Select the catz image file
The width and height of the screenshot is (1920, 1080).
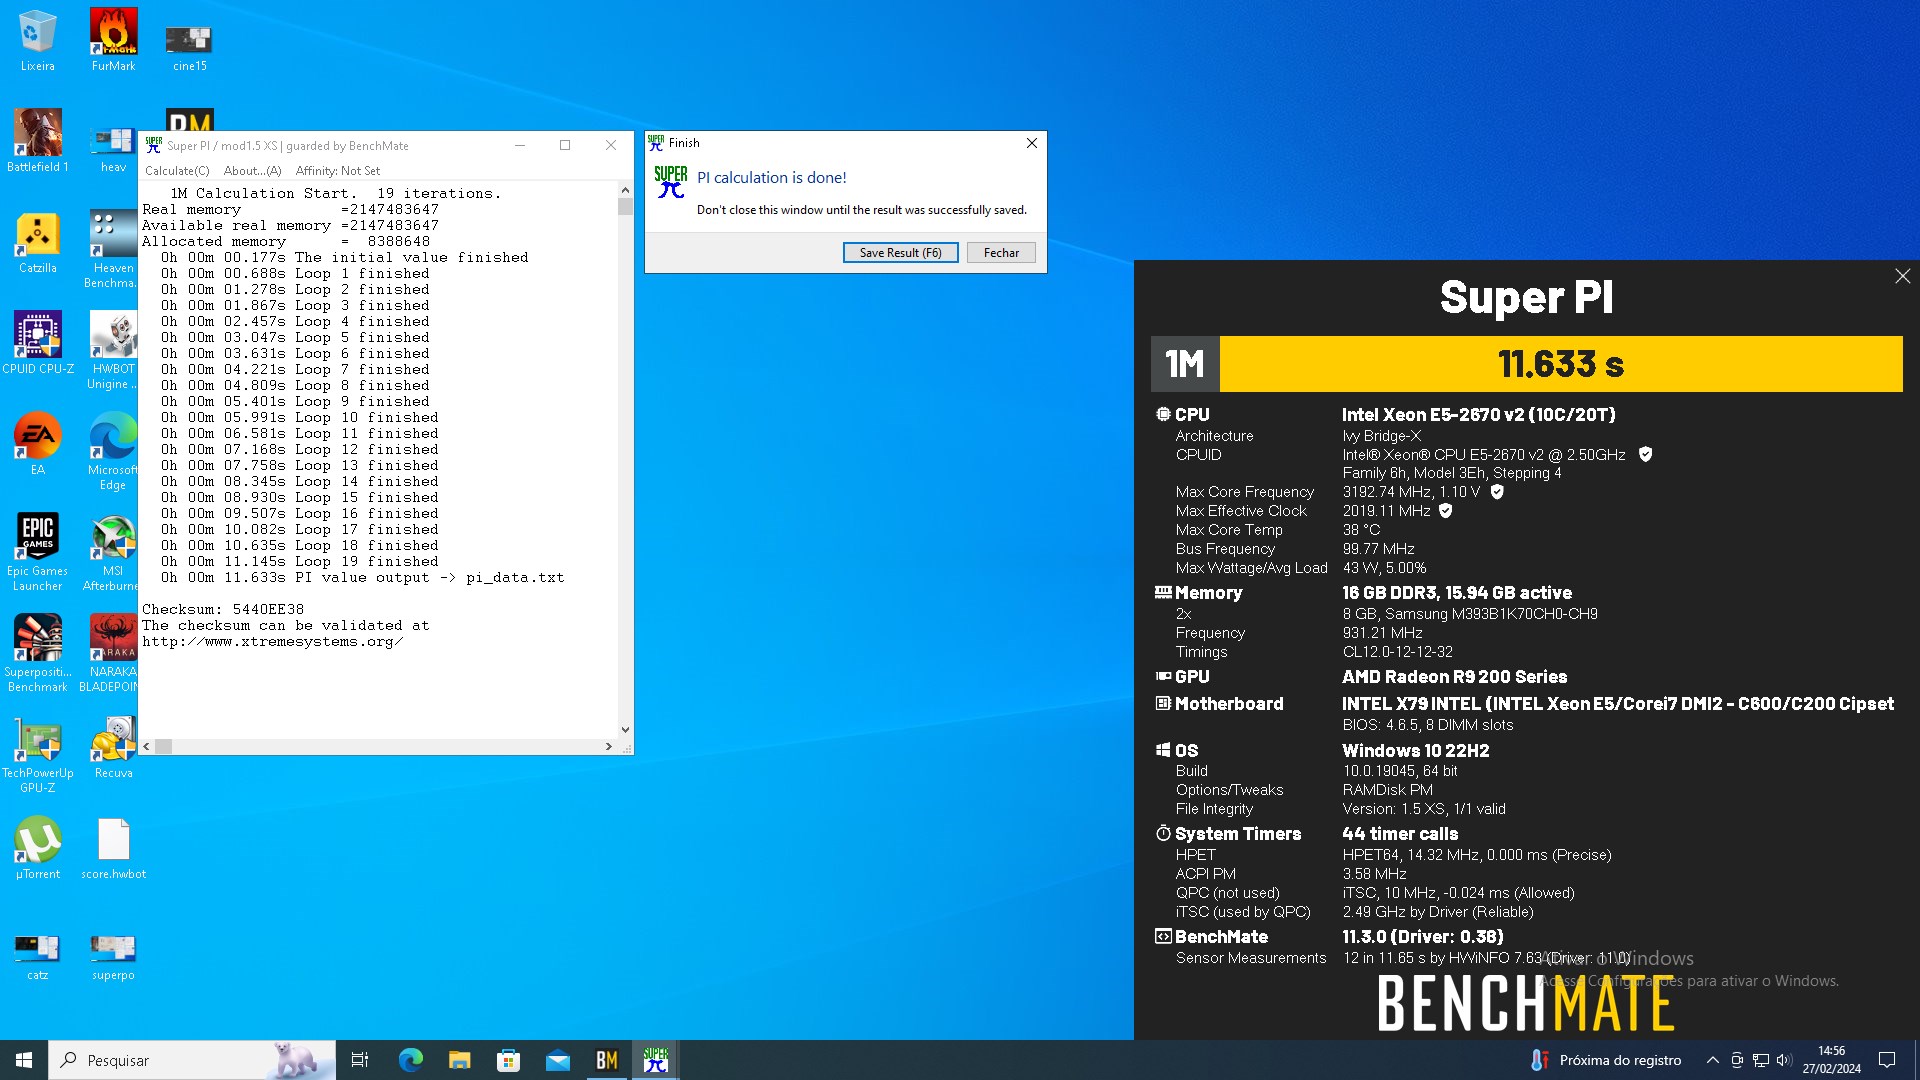pos(37,956)
